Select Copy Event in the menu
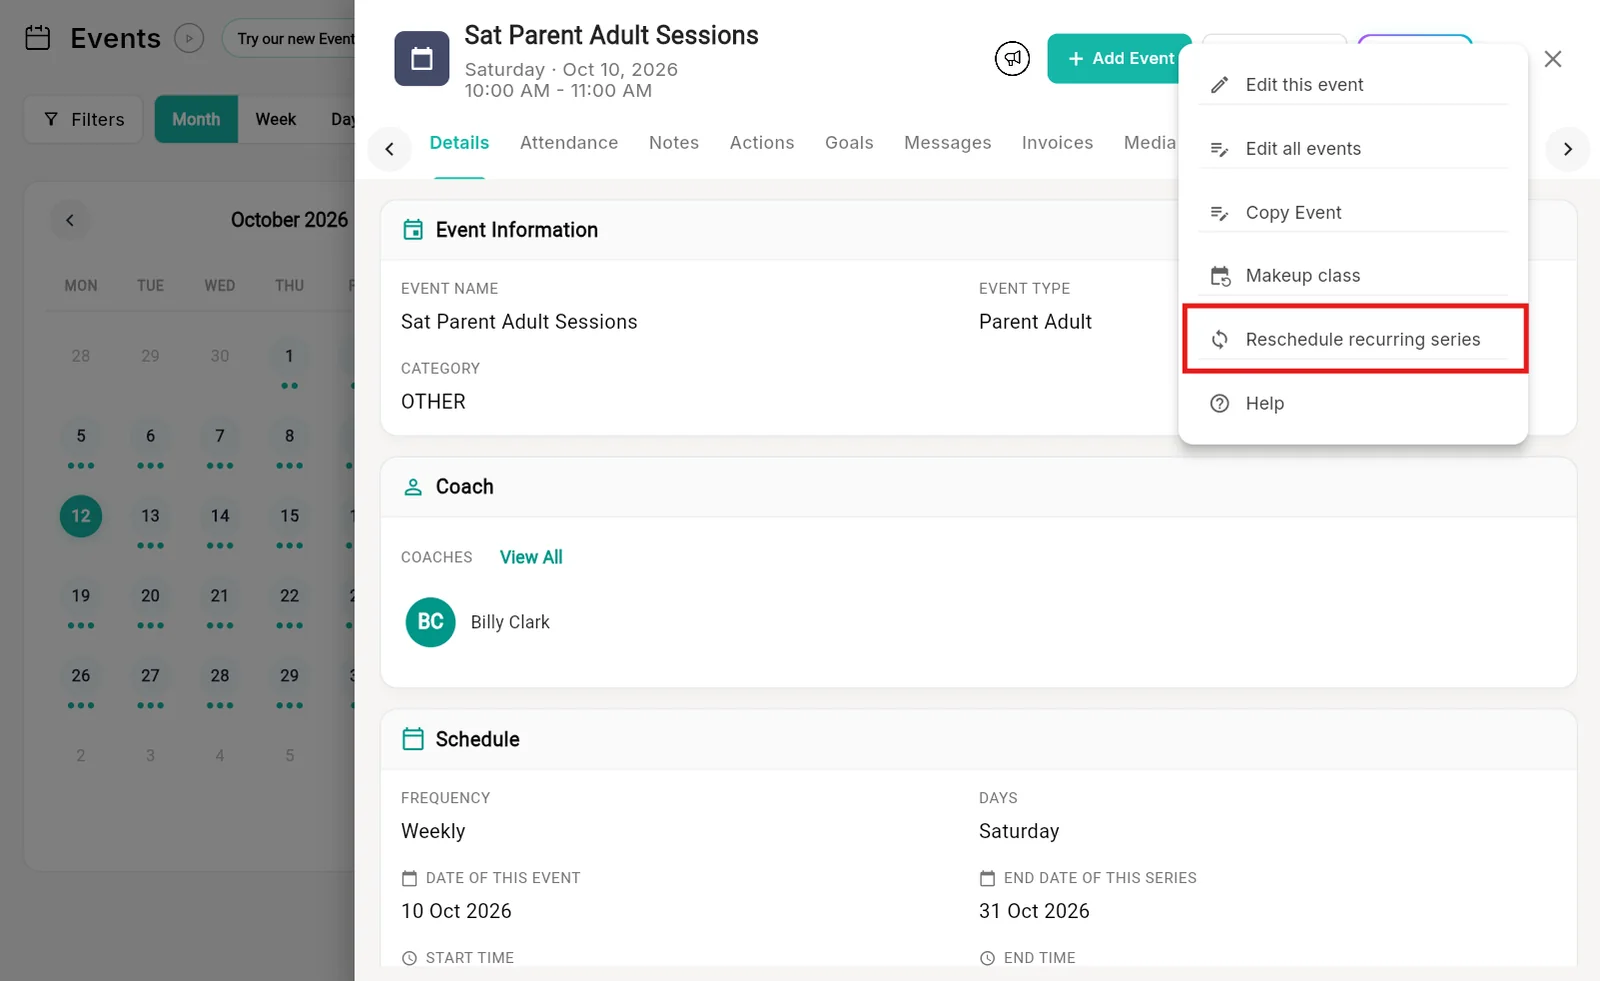 tap(1353, 213)
